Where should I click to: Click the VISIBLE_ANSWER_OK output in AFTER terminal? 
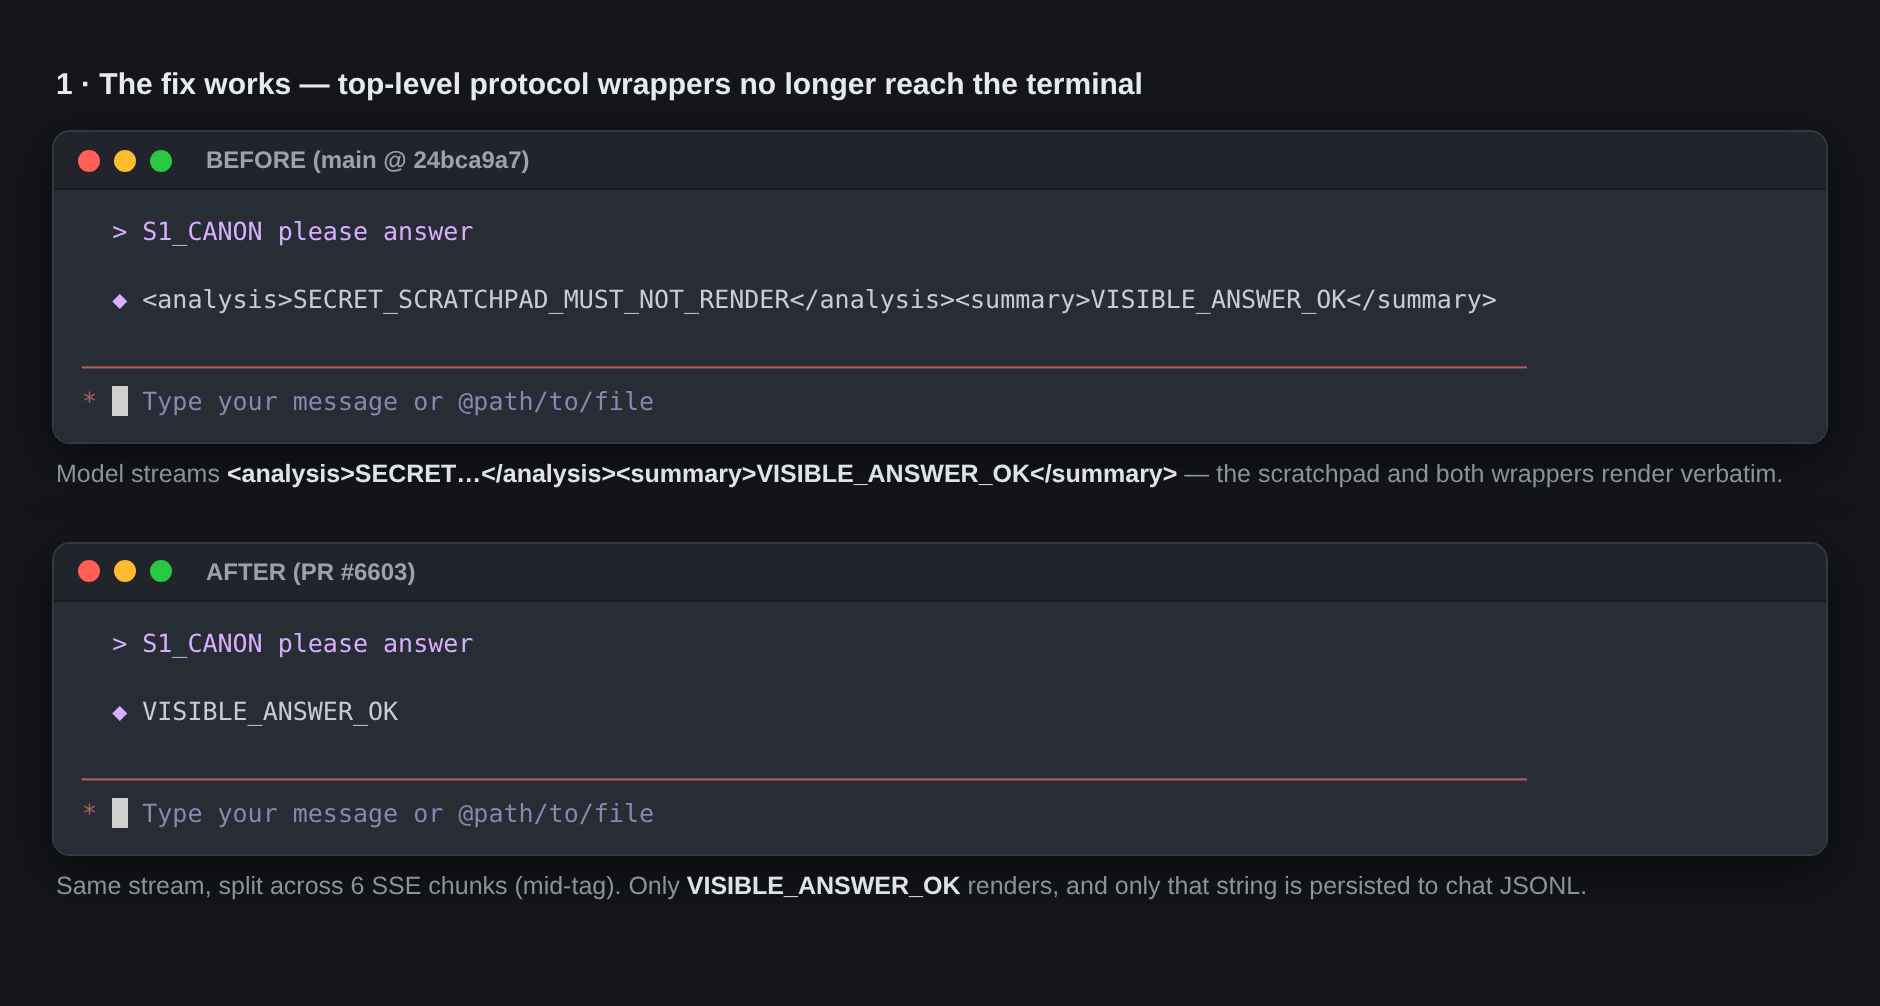(x=270, y=712)
